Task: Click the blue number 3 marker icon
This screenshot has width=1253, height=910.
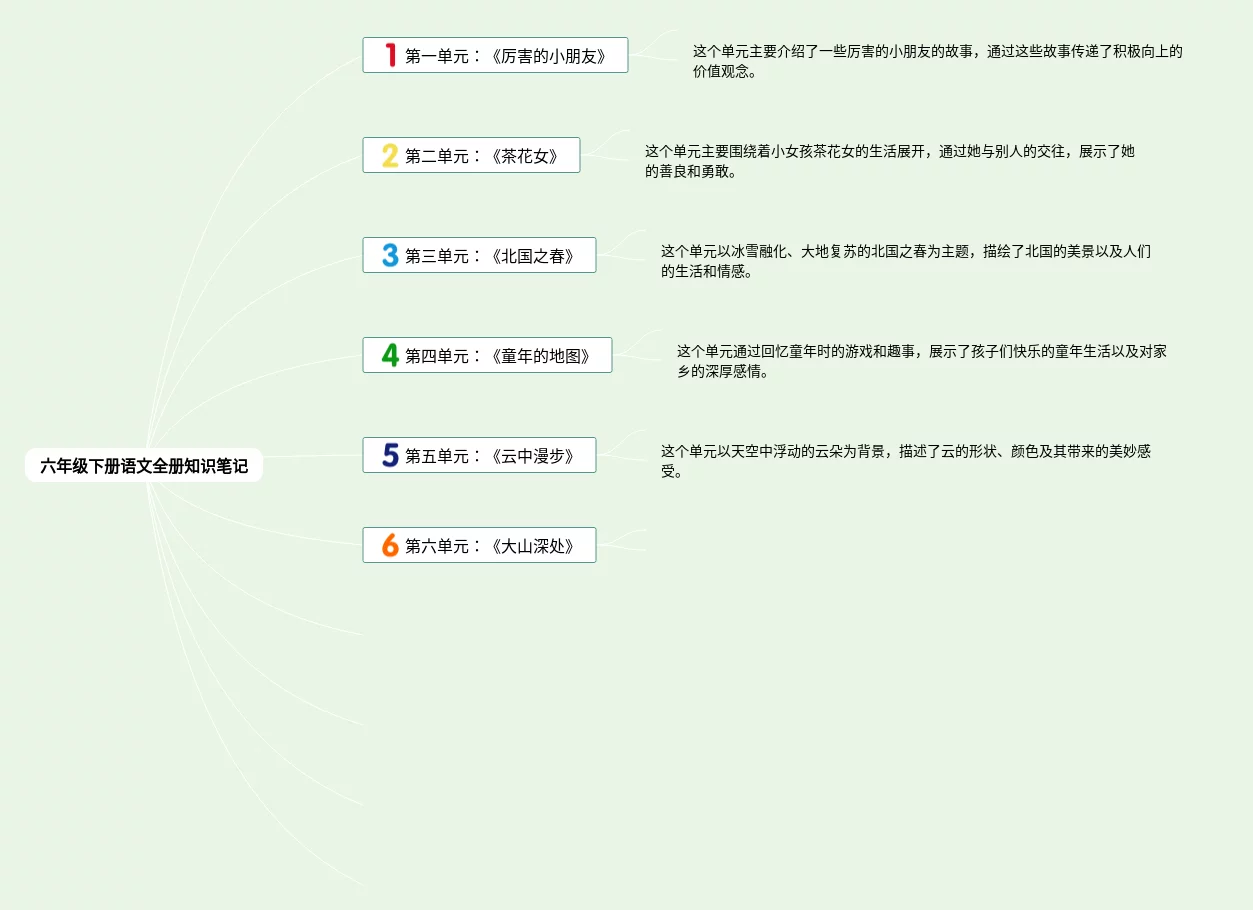Action: (x=390, y=255)
